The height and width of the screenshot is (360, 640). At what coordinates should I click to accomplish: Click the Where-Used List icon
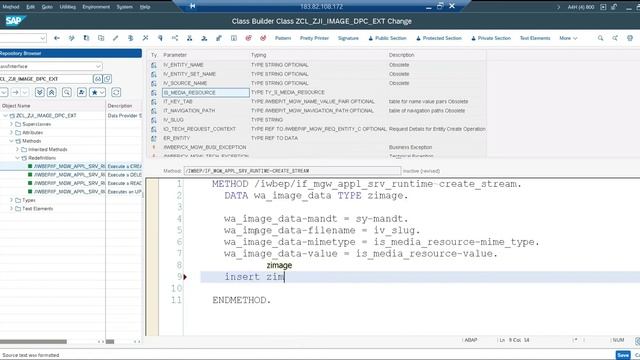coord(175,38)
